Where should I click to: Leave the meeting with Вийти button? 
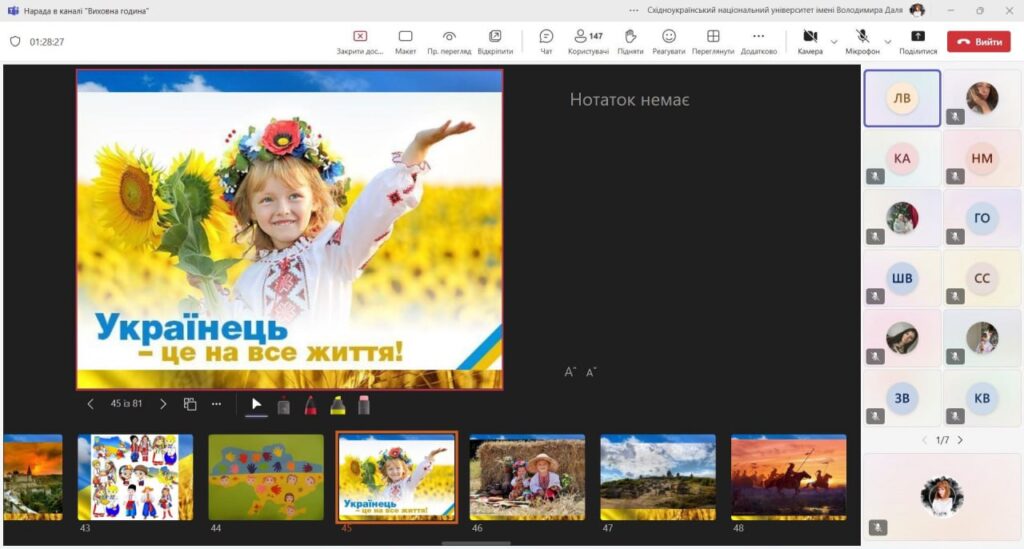click(x=978, y=42)
